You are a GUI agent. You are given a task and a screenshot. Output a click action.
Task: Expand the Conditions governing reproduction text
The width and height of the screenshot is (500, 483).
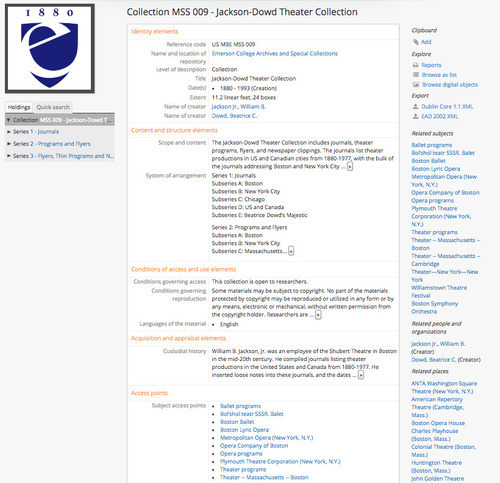pos(318,315)
